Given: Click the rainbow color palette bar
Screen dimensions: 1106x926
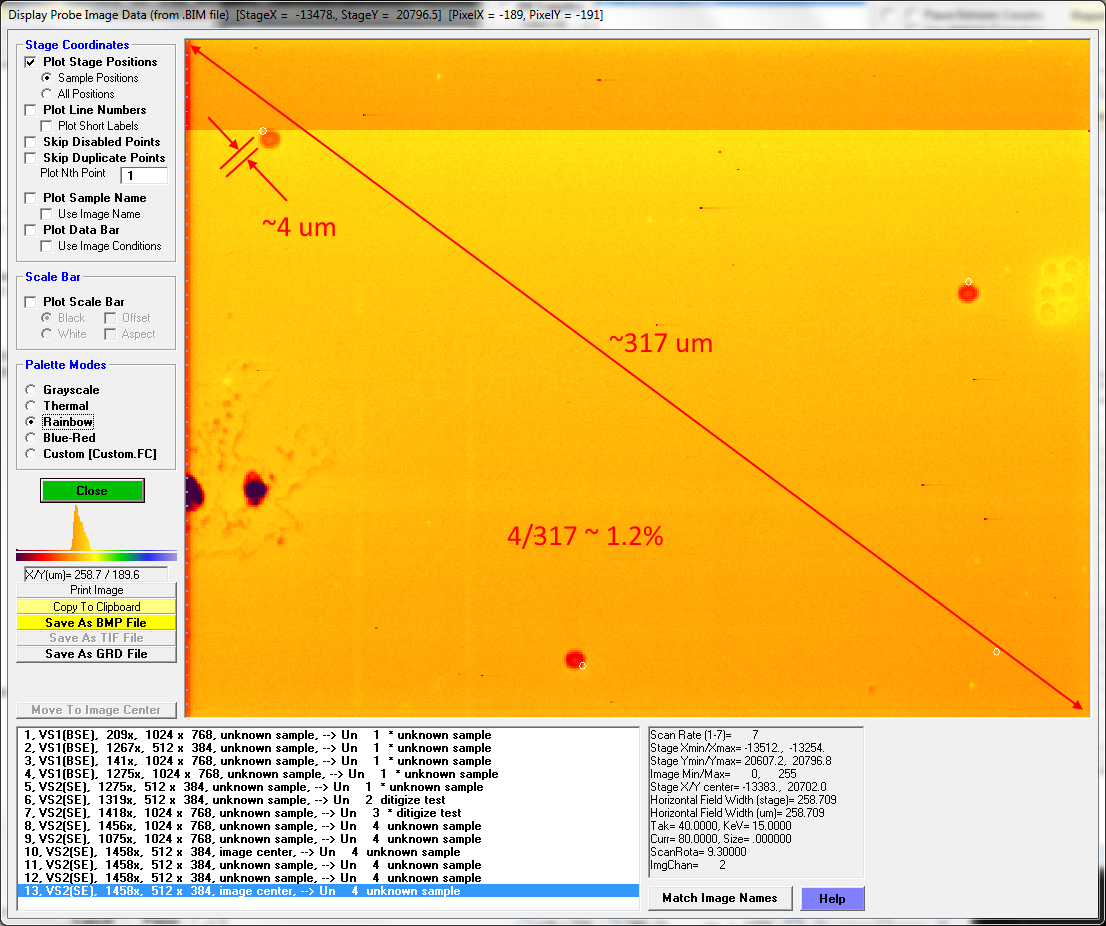Looking at the screenshot, I should (96, 556).
